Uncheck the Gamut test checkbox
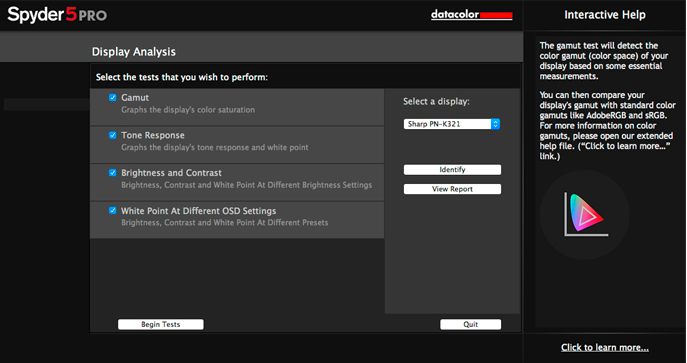Screen dimensions: 687x363 pyautogui.click(x=113, y=97)
